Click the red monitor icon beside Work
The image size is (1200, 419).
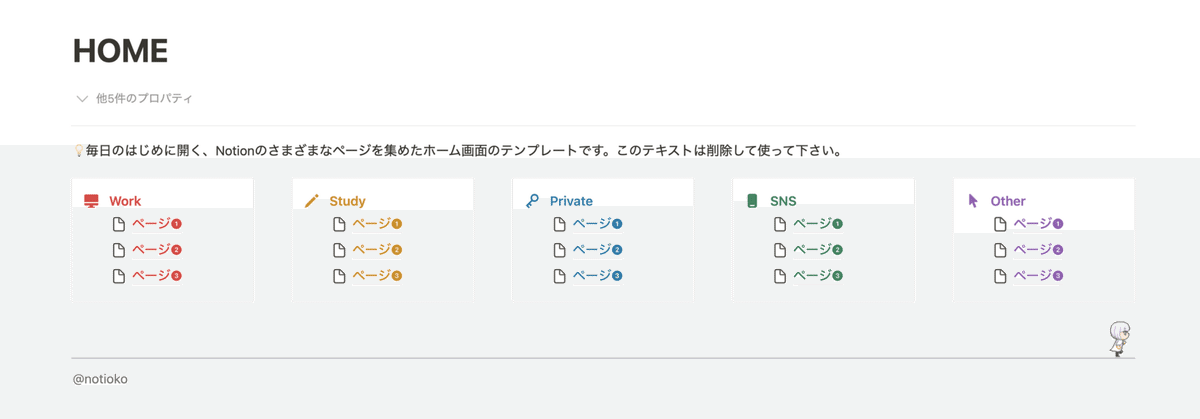point(92,201)
